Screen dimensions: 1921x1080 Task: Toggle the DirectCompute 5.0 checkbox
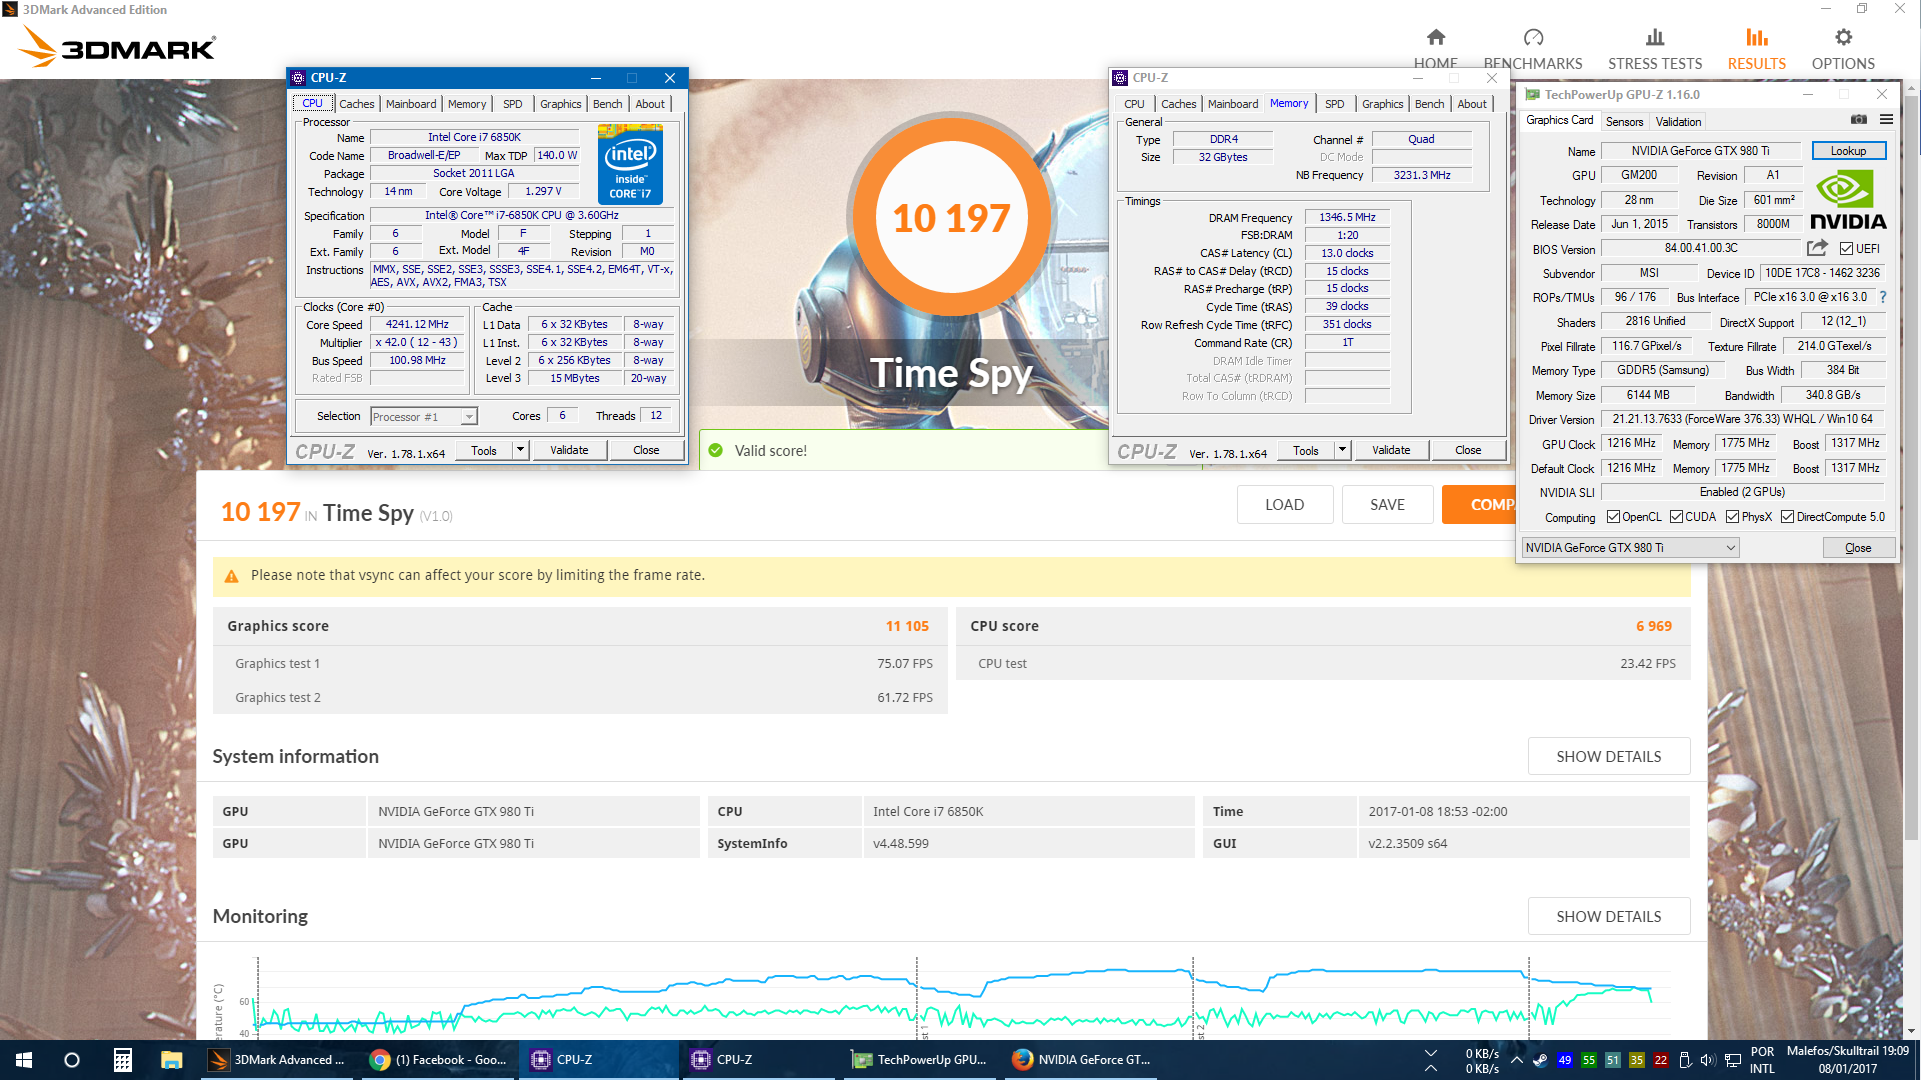1787,517
